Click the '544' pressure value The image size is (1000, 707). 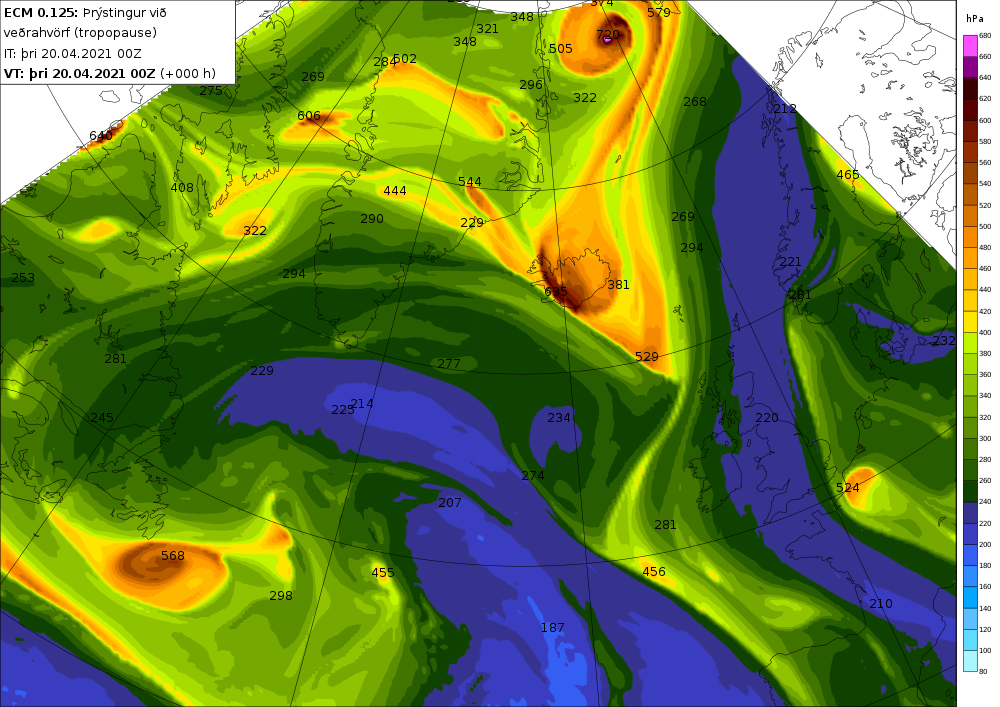click(x=469, y=182)
